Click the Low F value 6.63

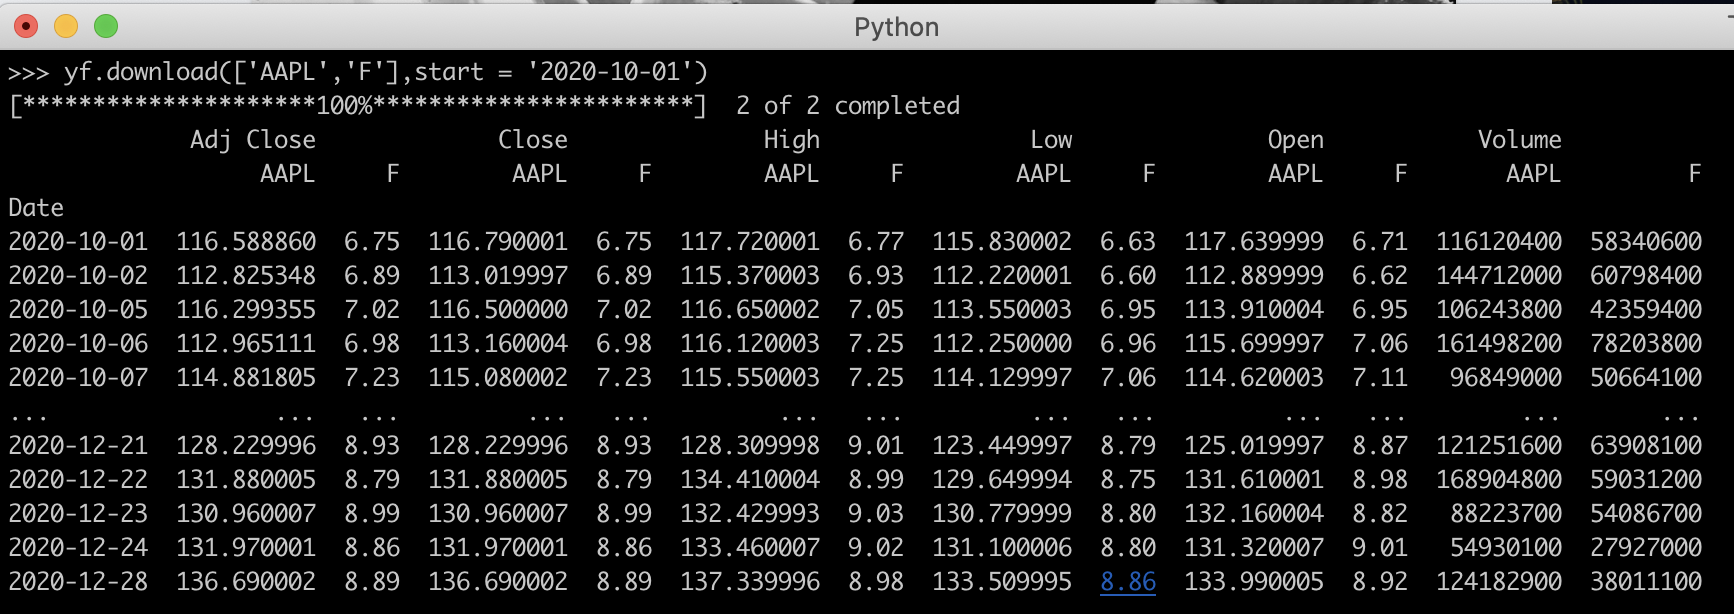(1128, 242)
